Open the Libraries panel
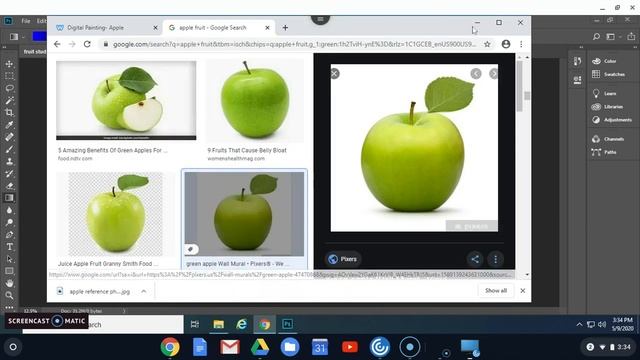 tap(607, 107)
